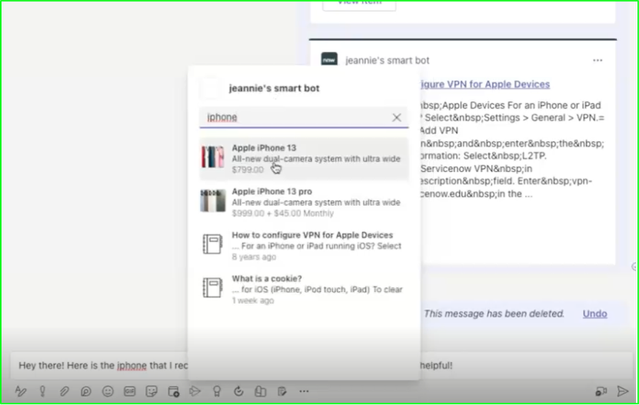Select the Apple iPhone 13 result
639x405 pixels.
pyautogui.click(x=304, y=158)
